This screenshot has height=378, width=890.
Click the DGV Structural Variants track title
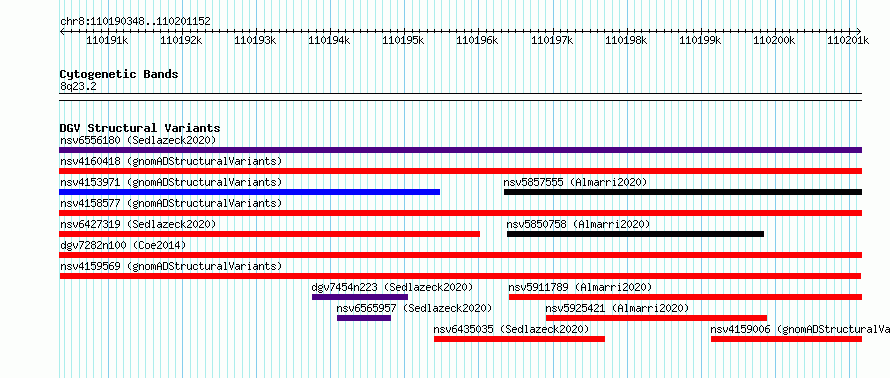(140, 128)
